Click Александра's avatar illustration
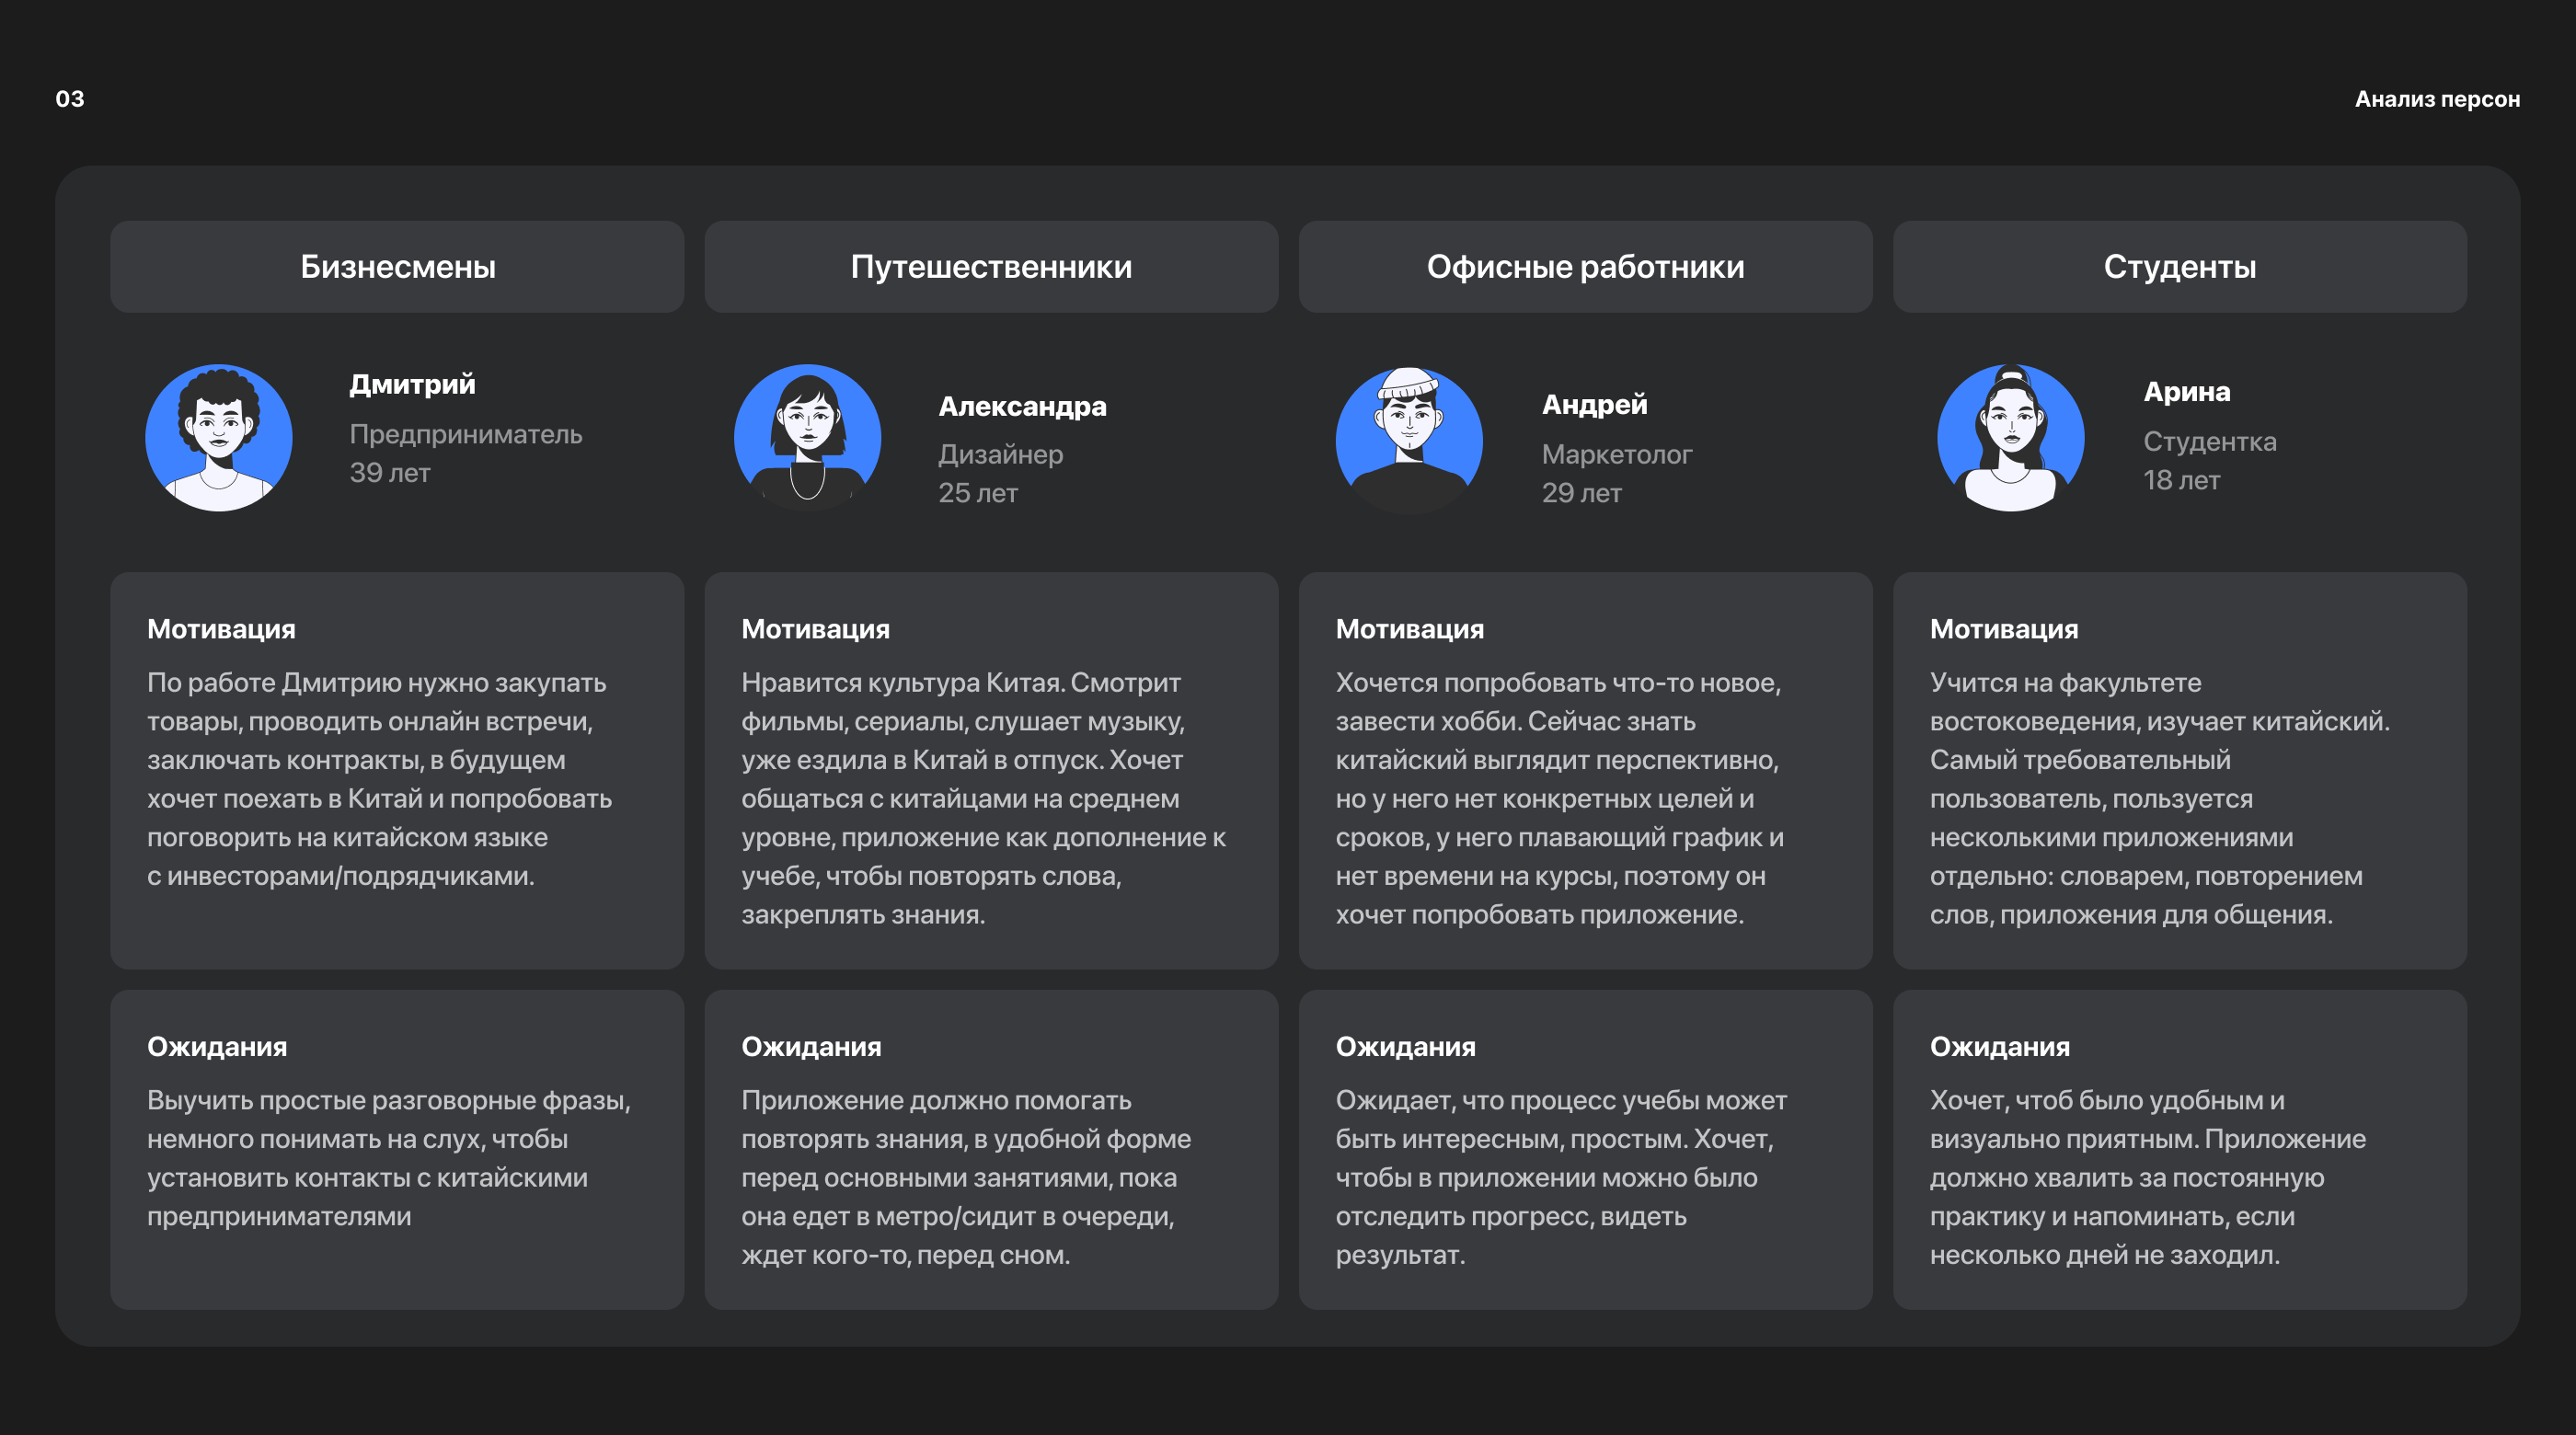Screen dimensions: 2576x1435 (807, 438)
